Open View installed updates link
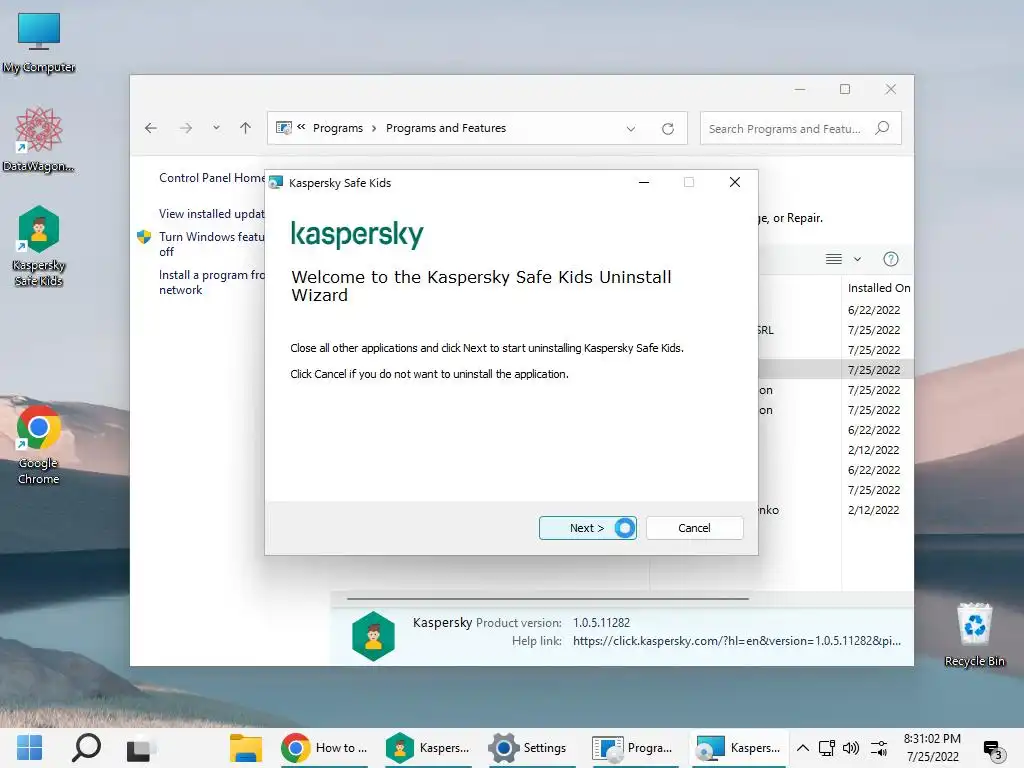Image resolution: width=1024 pixels, height=768 pixels. (x=212, y=214)
